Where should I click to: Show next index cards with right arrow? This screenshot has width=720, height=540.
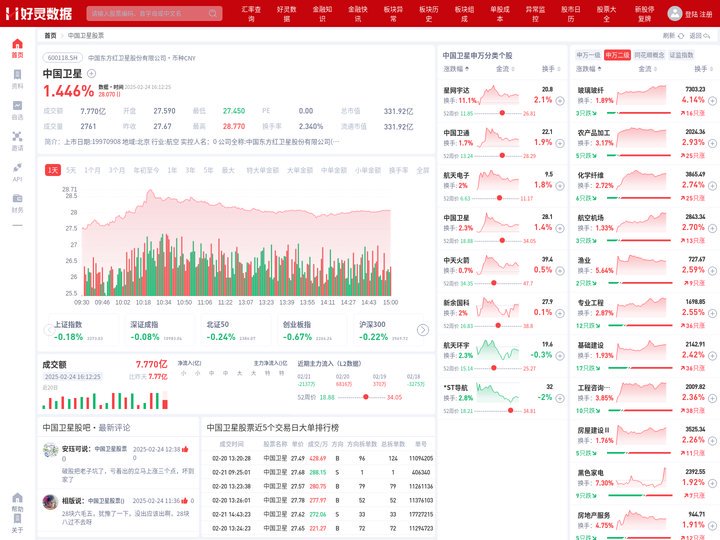423,330
